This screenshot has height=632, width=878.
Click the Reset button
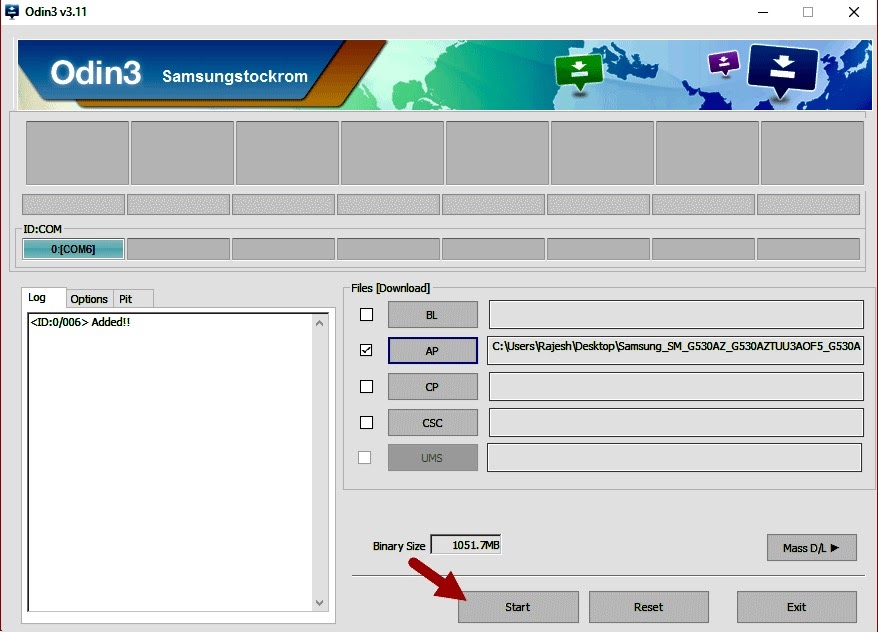pyautogui.click(x=648, y=607)
